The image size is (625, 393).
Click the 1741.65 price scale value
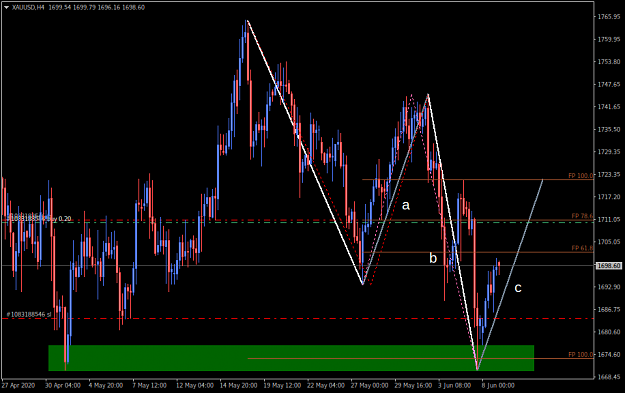click(609, 106)
